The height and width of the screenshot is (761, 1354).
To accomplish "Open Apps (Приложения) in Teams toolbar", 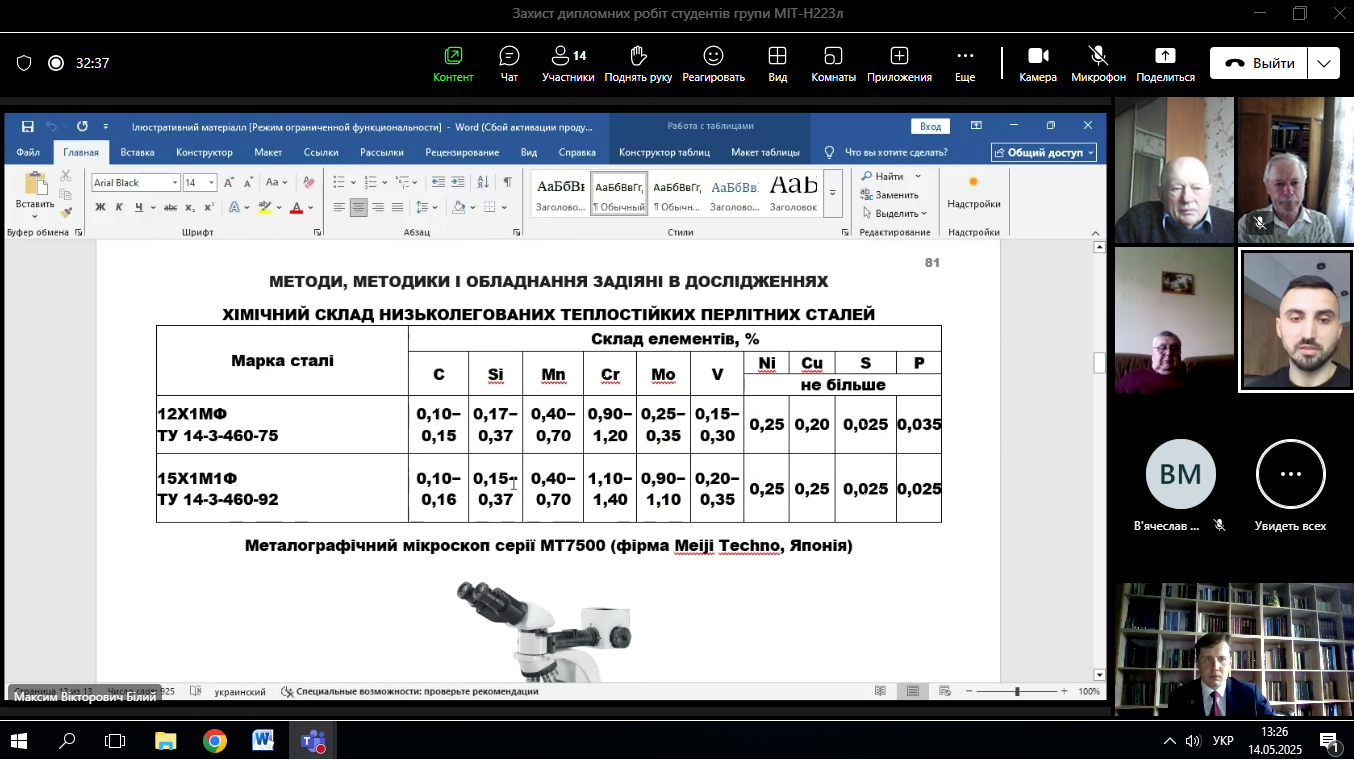I will coord(899,63).
